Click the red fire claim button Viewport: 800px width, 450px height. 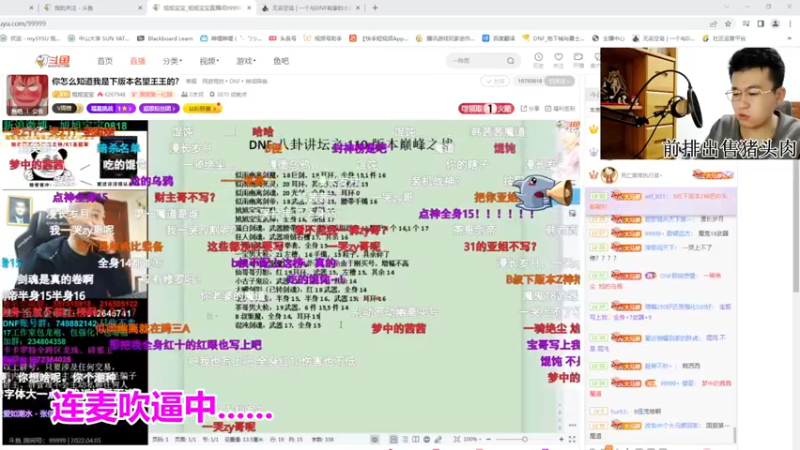486,109
